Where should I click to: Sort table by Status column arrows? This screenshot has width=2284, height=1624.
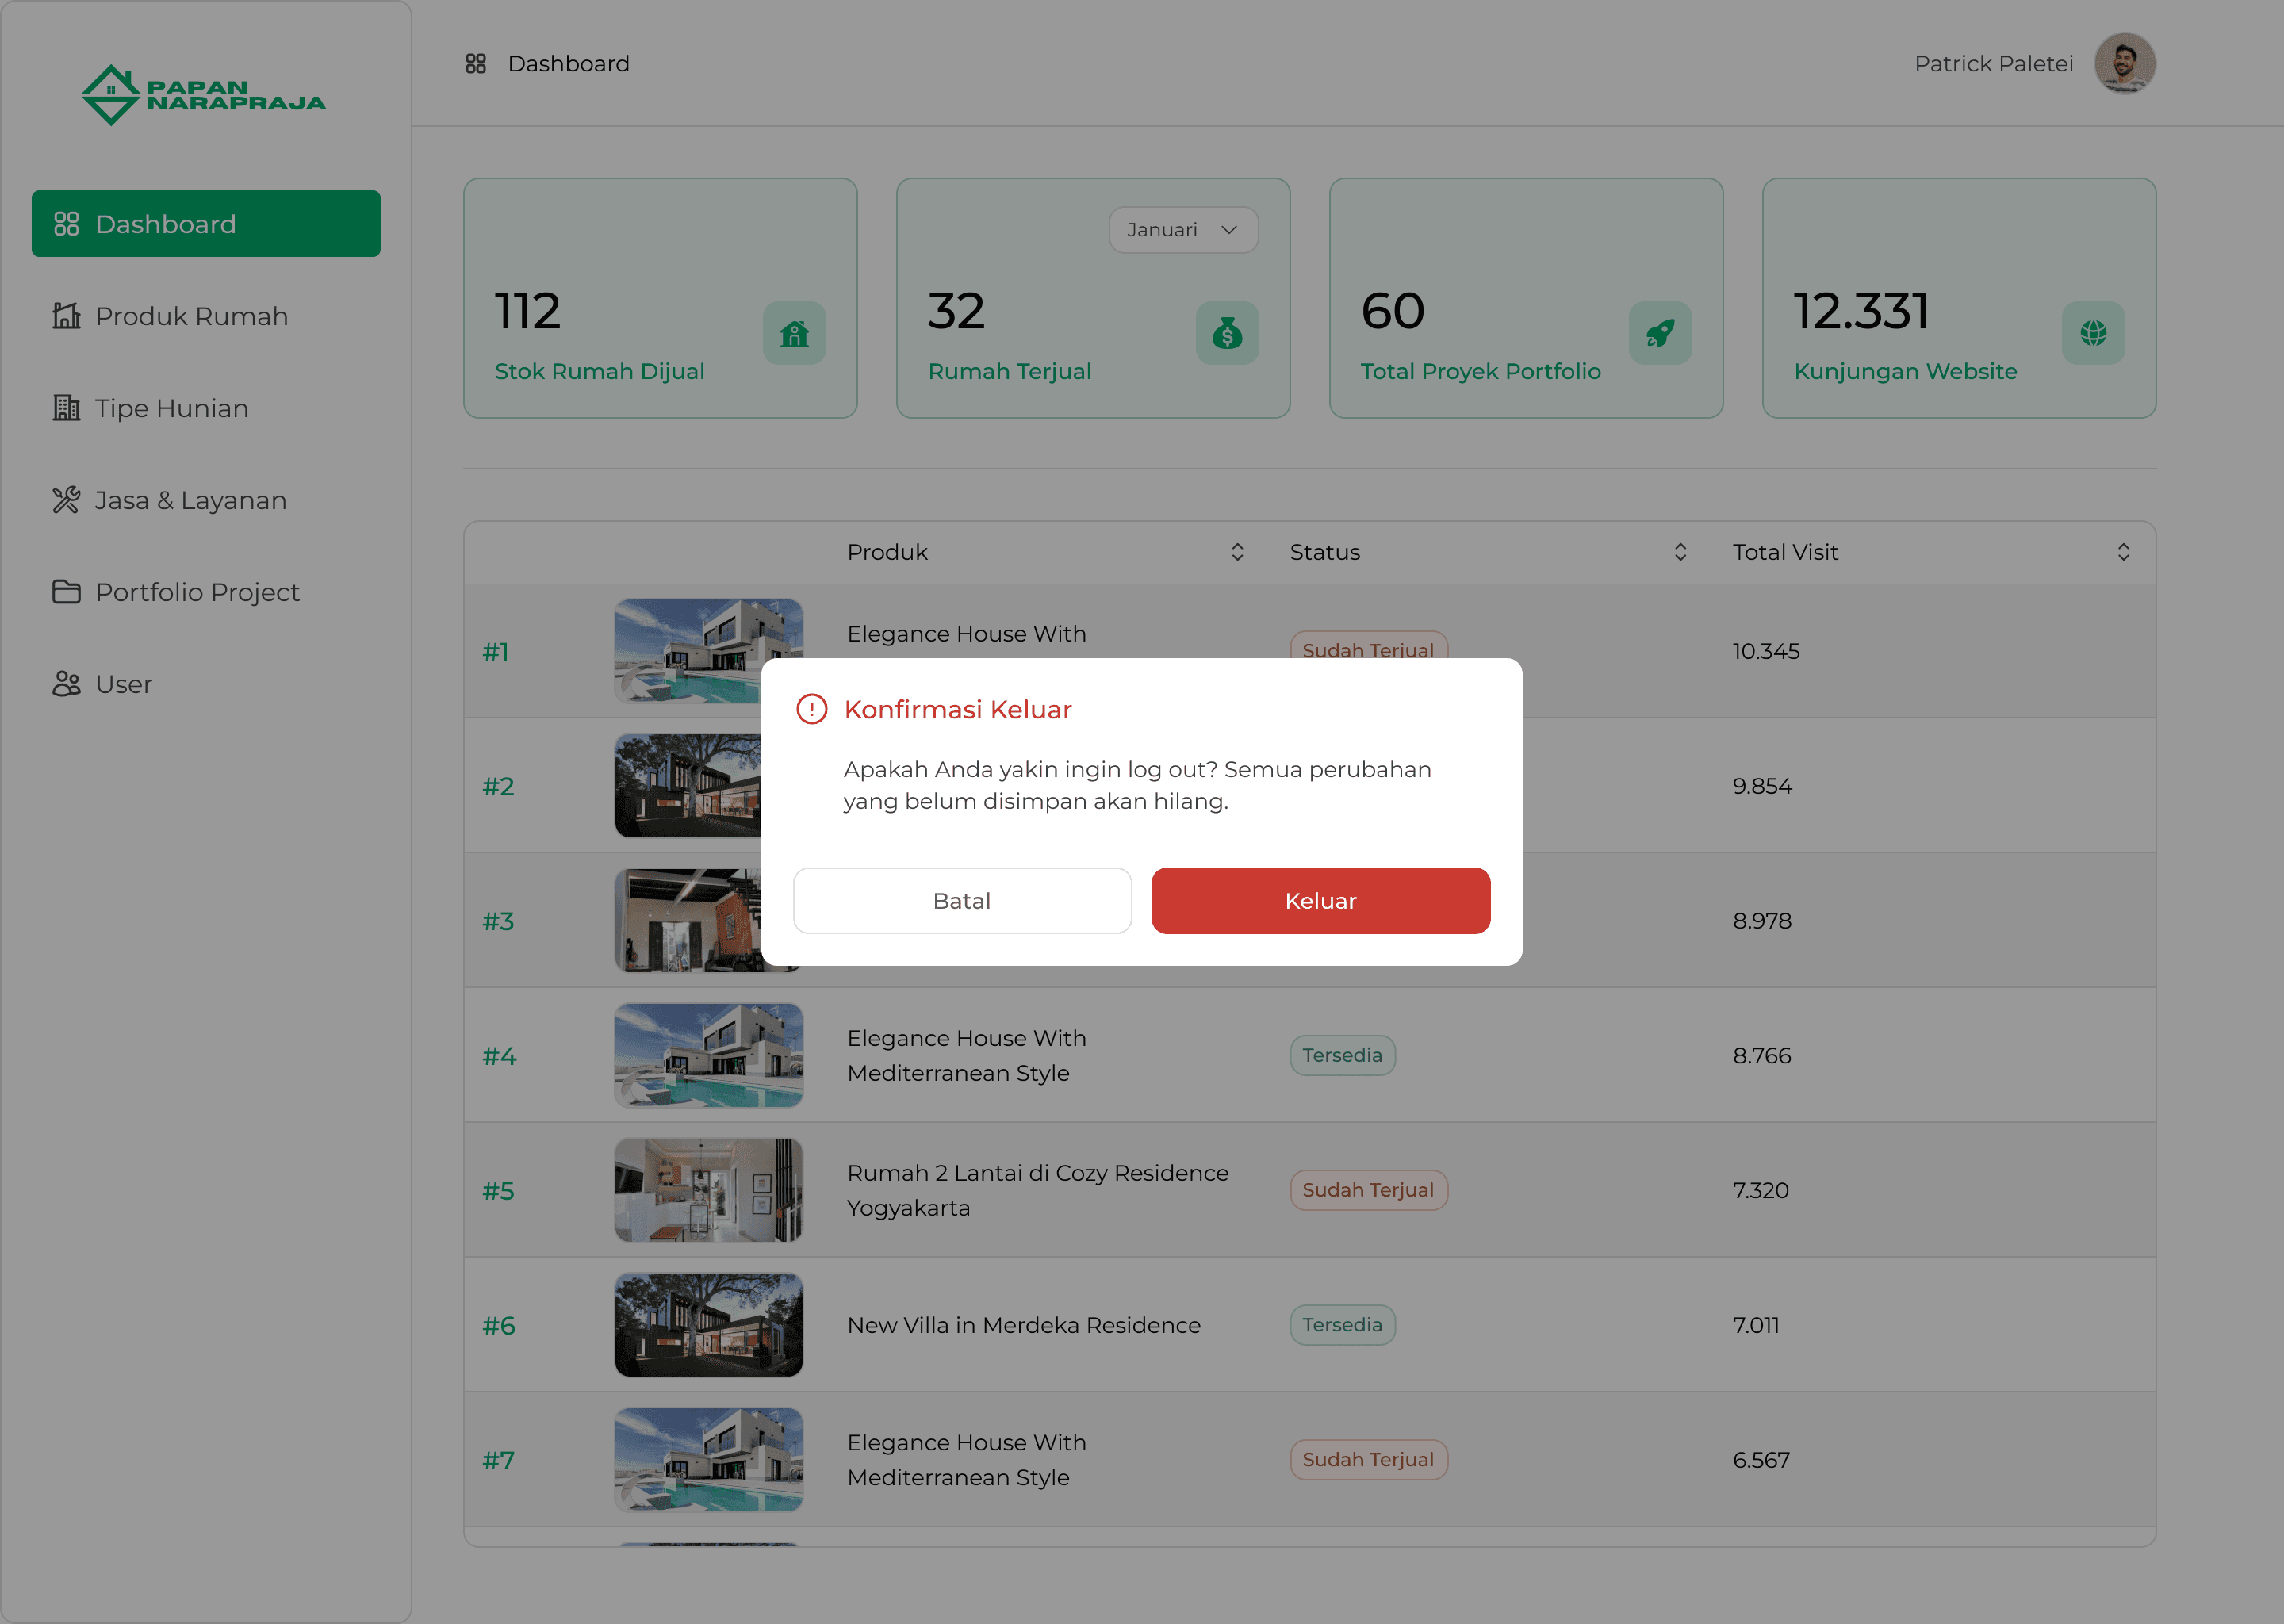click(x=1680, y=552)
